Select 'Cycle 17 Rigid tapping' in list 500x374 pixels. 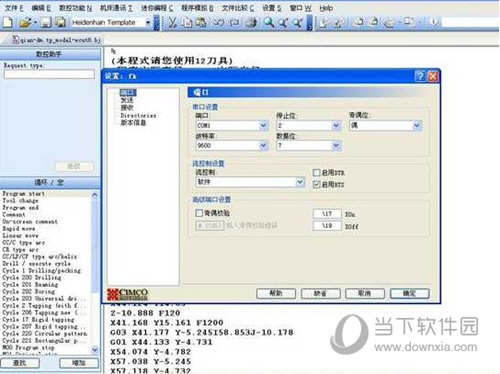point(38,319)
